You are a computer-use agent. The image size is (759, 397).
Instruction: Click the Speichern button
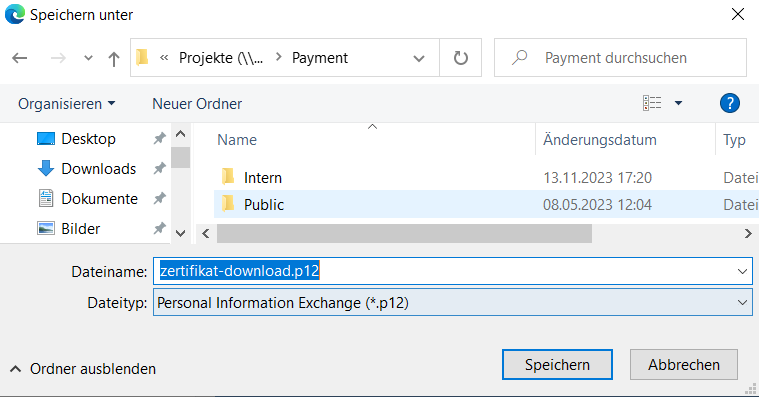click(x=557, y=365)
